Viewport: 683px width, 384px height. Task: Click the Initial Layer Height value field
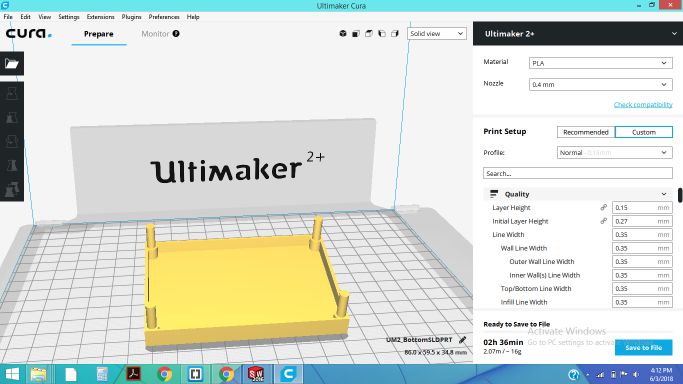click(642, 221)
